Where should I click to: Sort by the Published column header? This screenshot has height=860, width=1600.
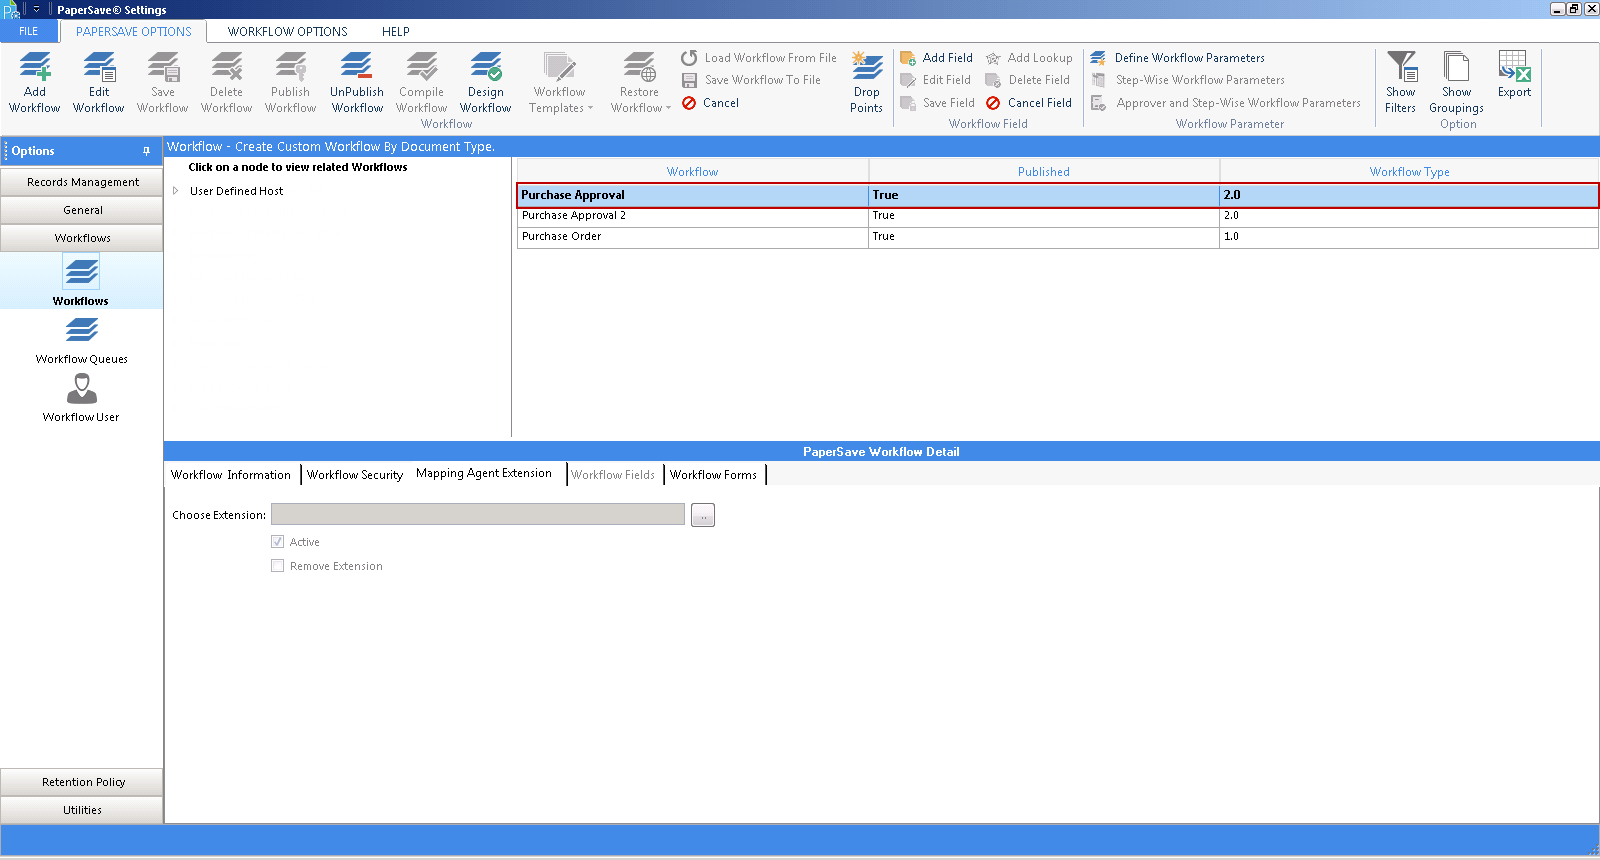coord(1044,172)
